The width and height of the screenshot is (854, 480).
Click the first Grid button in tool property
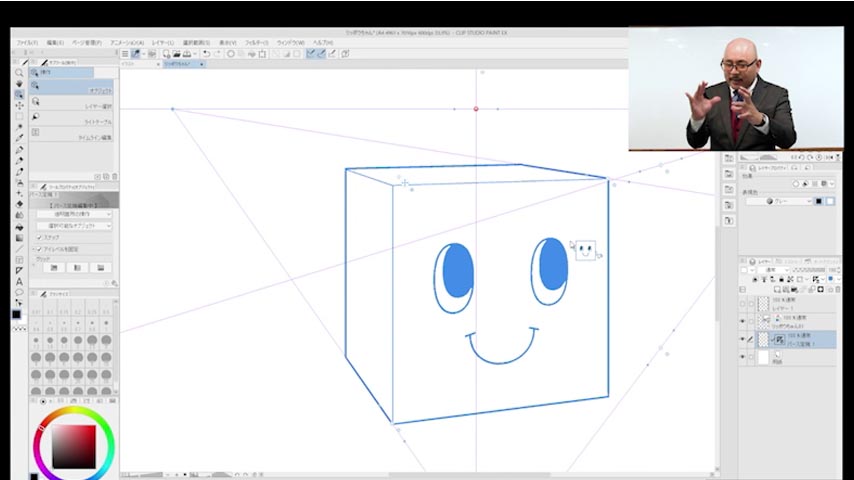point(54,268)
